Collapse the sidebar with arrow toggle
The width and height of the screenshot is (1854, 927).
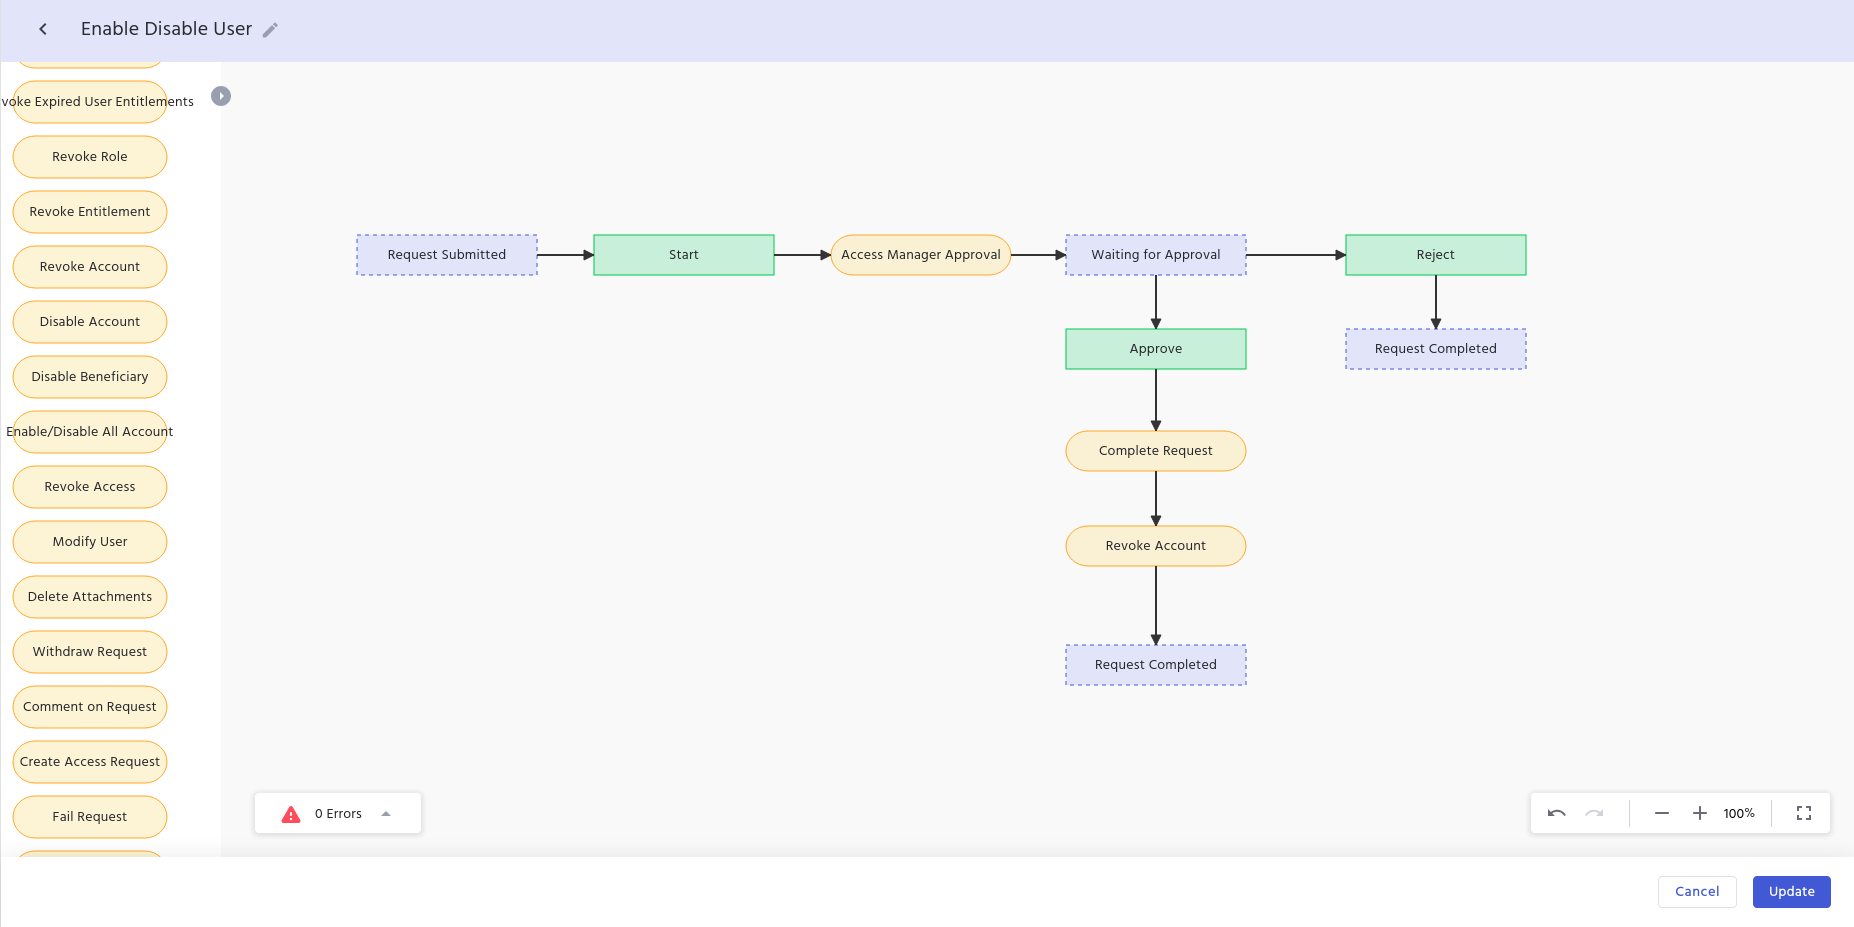221,96
